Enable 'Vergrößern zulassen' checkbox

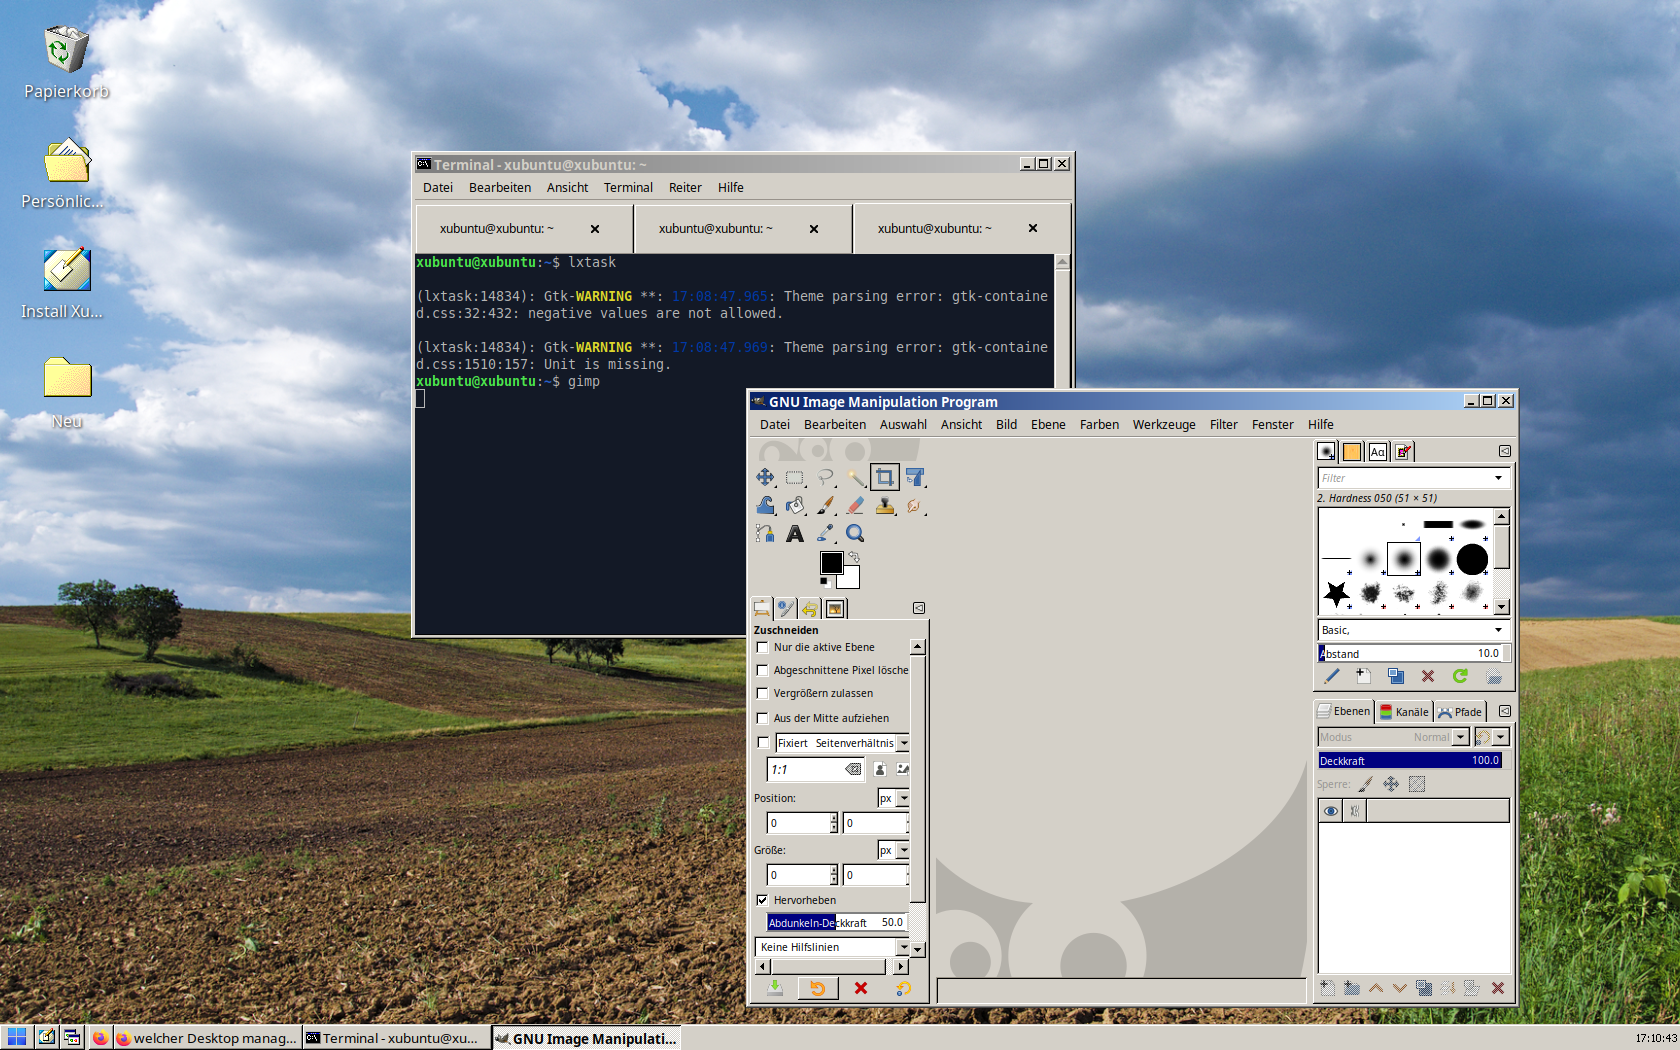(763, 693)
